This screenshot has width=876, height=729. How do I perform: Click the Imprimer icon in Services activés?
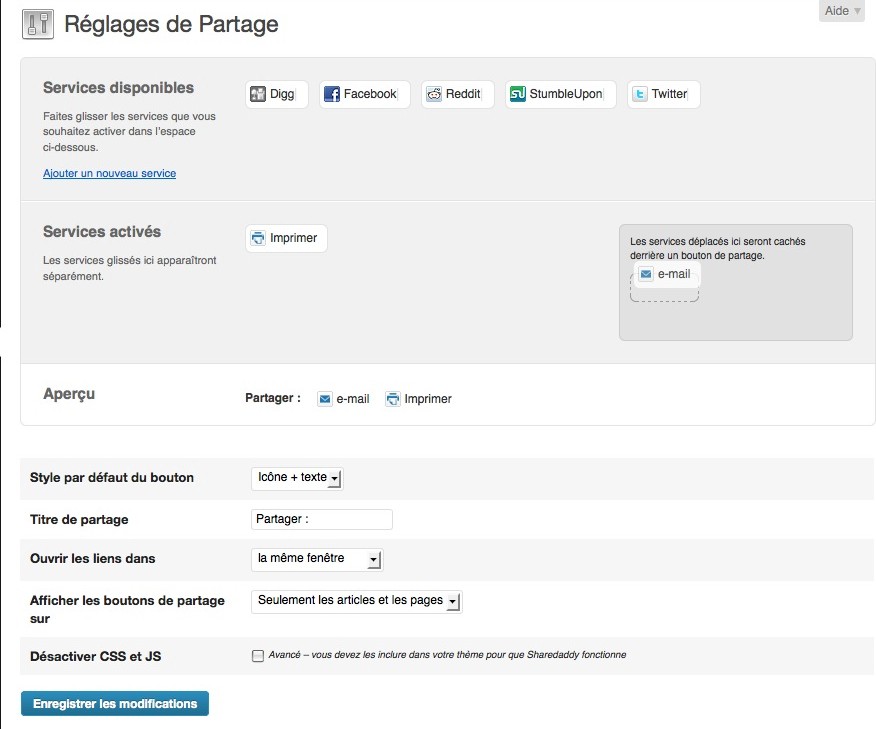click(x=258, y=238)
